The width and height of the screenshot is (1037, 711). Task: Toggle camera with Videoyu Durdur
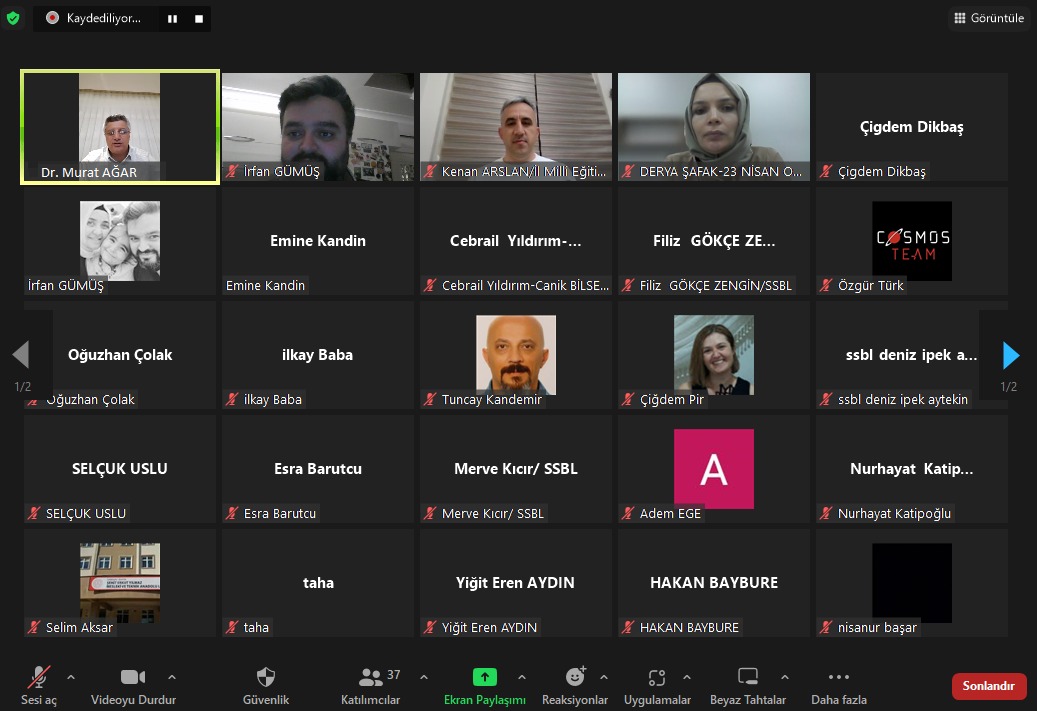(x=133, y=686)
